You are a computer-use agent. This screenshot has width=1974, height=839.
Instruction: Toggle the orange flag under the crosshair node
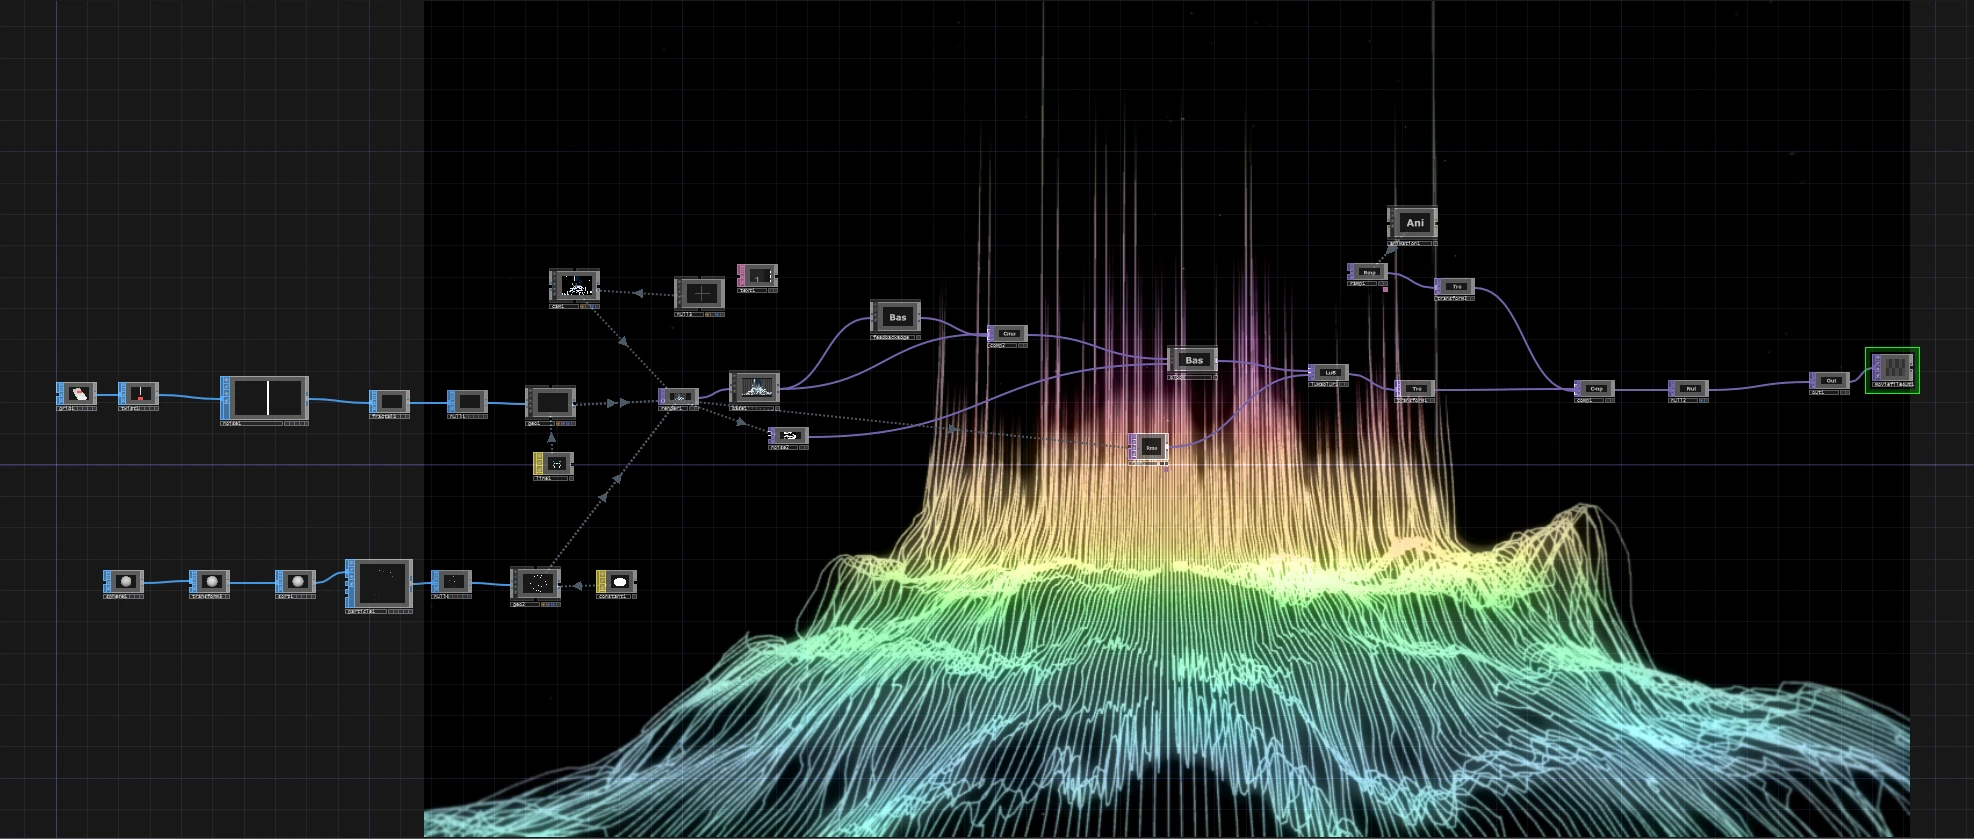point(708,315)
